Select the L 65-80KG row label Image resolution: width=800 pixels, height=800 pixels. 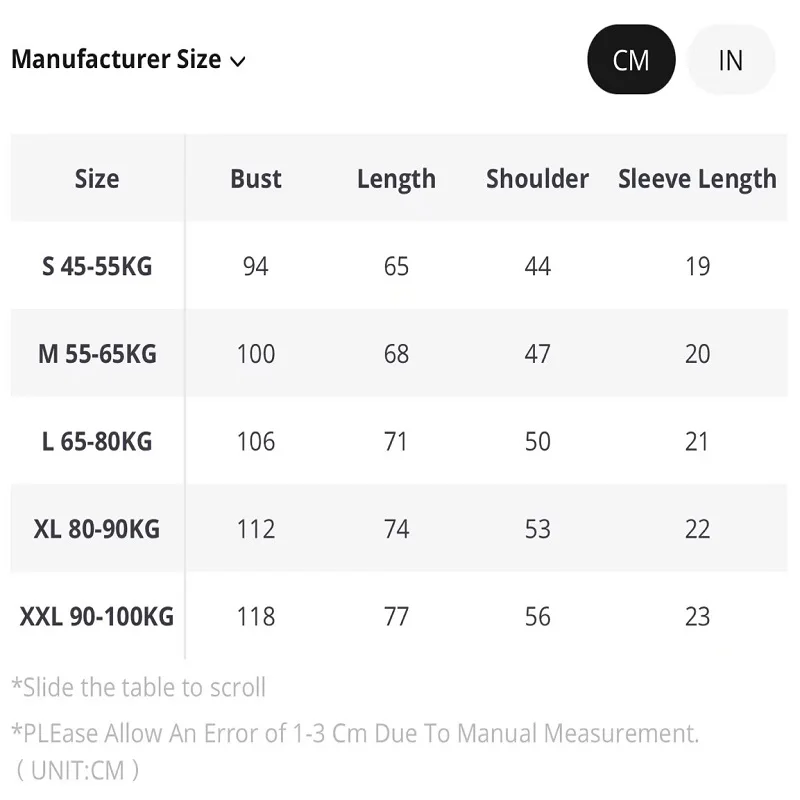(97, 442)
